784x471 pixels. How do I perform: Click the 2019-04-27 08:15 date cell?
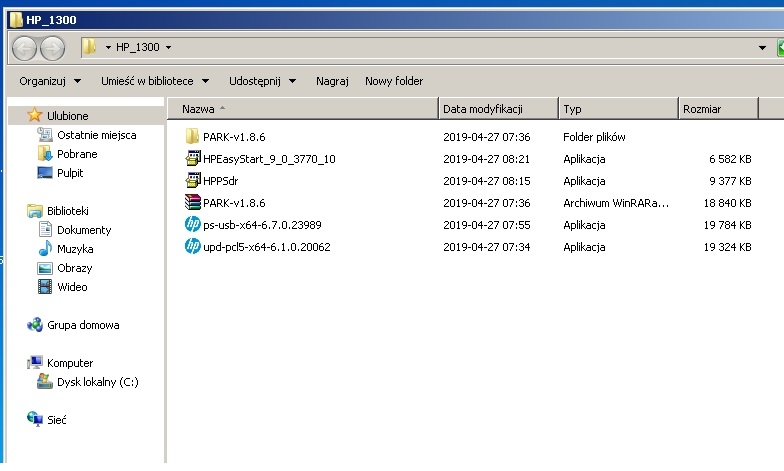pos(486,181)
